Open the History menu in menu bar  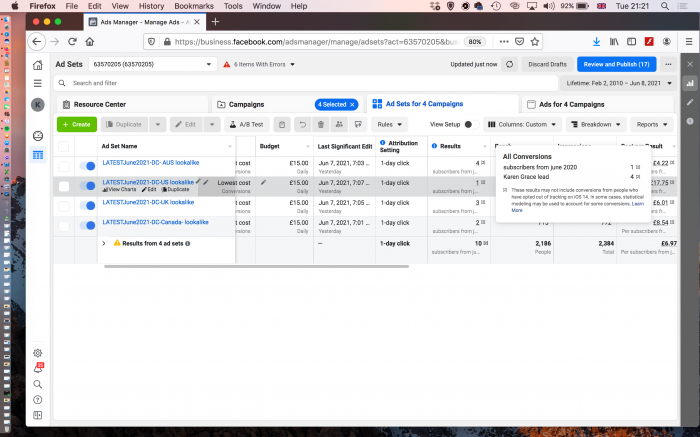(151, 6)
